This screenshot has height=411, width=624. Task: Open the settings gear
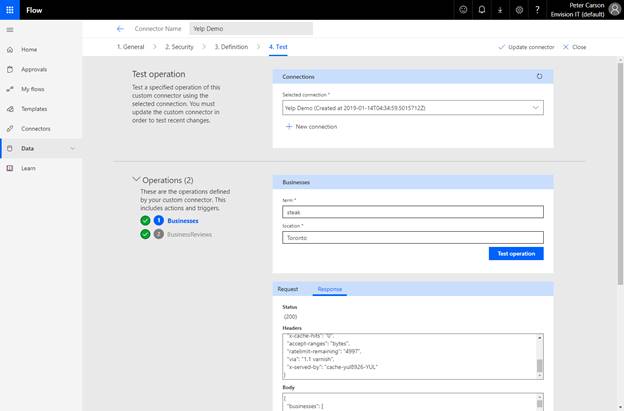tap(519, 10)
